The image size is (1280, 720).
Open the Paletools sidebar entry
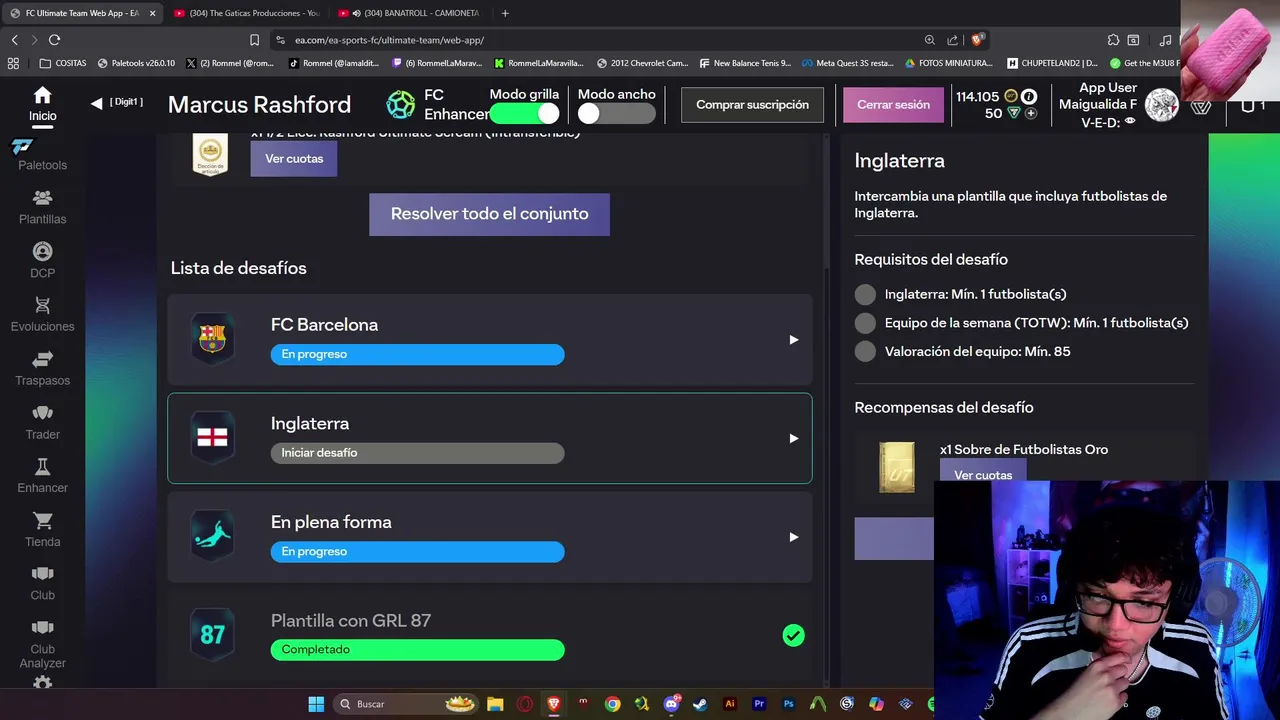coord(42,155)
